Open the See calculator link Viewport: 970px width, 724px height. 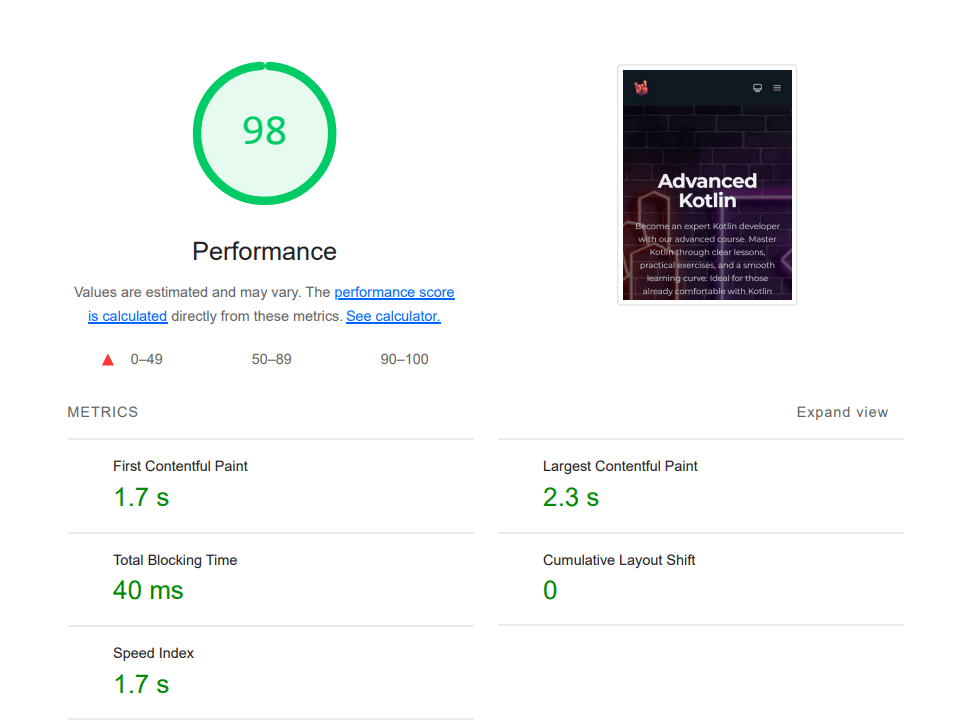[392, 316]
